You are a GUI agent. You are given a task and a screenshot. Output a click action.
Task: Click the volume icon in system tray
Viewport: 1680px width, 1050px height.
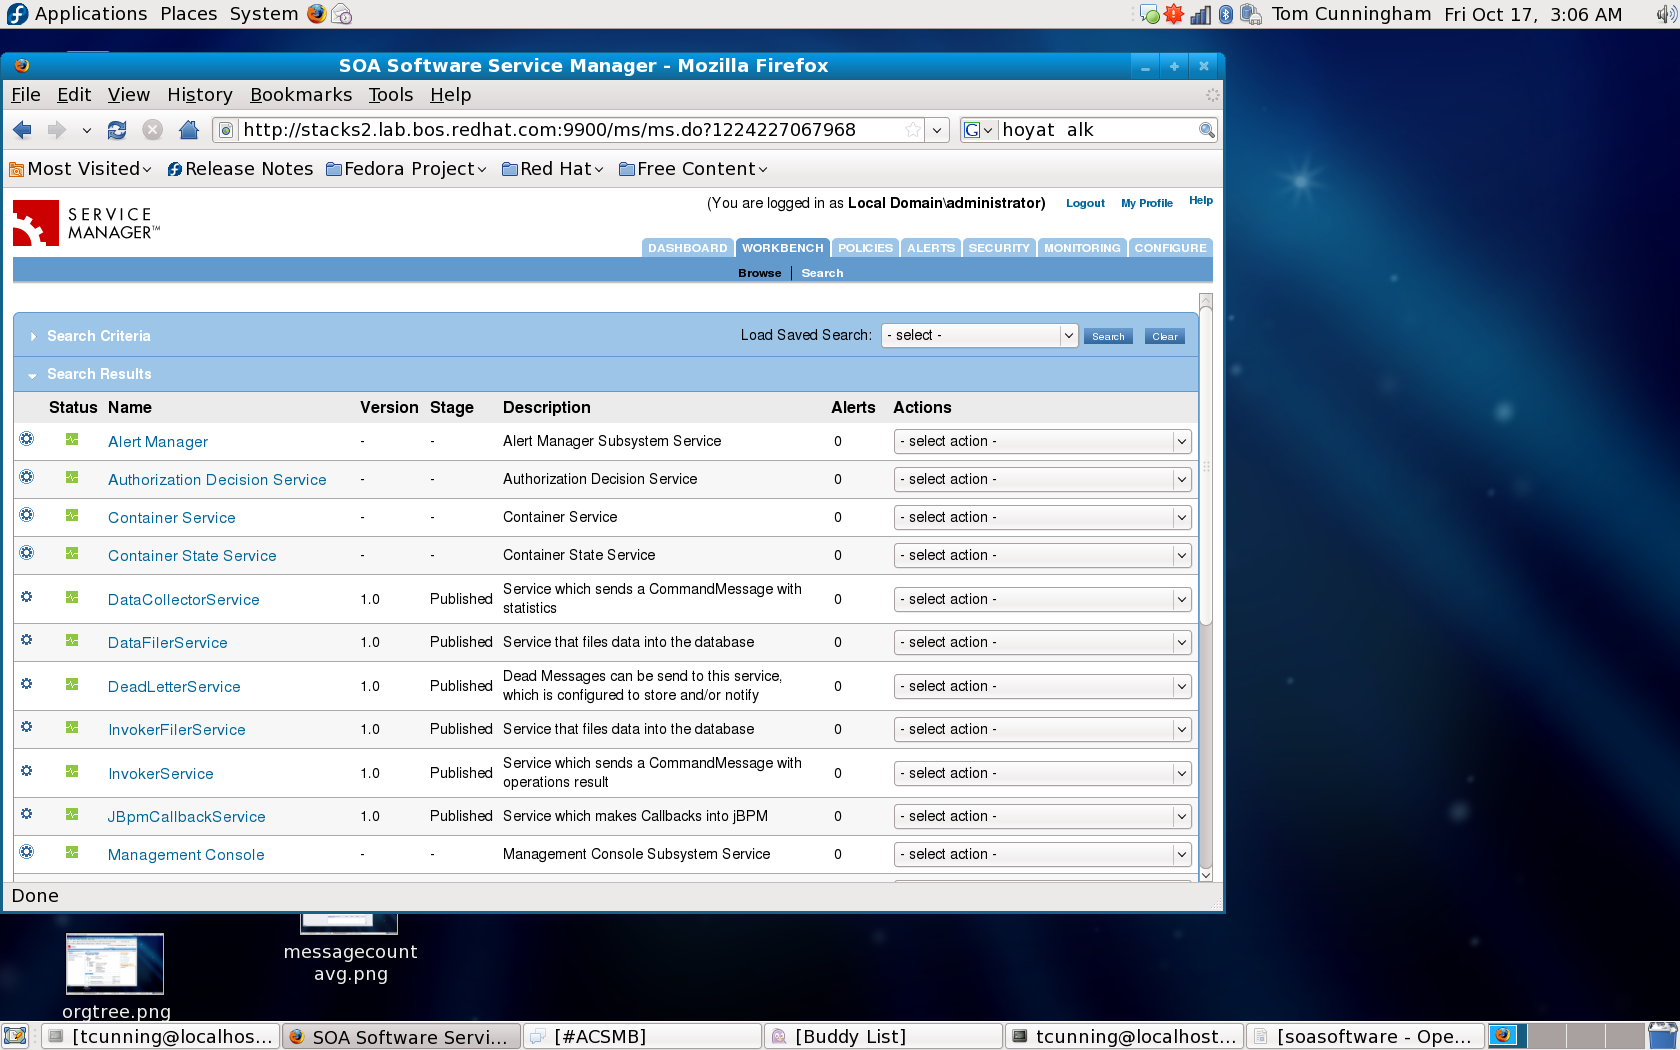coord(1665,14)
